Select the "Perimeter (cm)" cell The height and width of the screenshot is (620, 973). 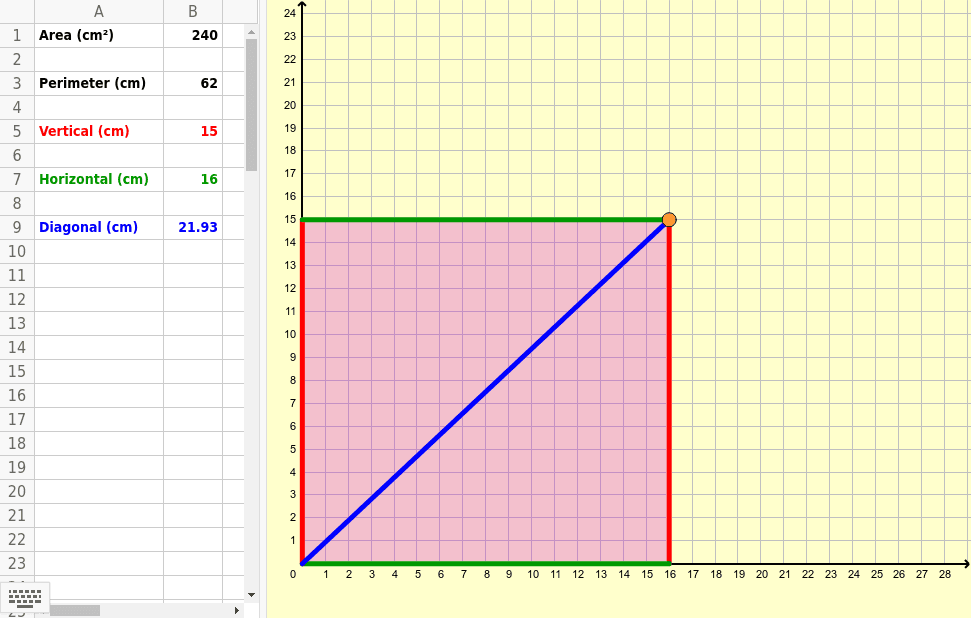99,83
